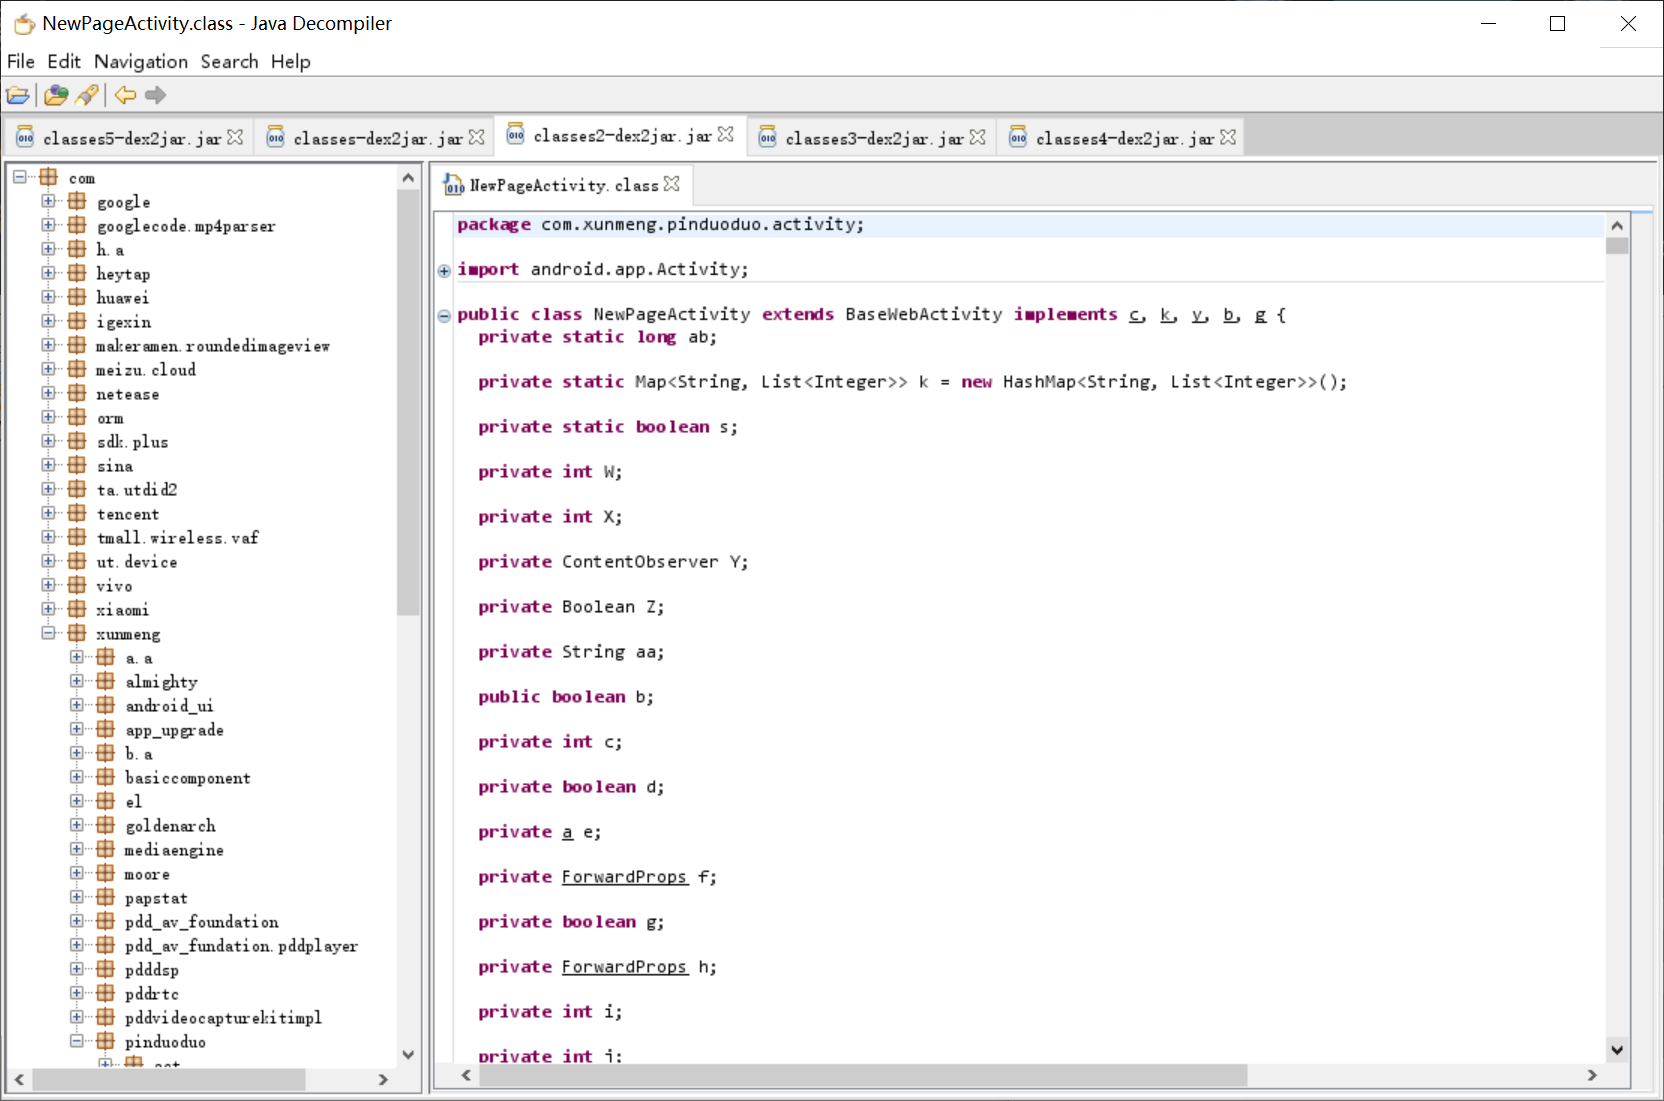The image size is (1664, 1101).
Task: Select the igexin package icon
Action: click(77, 321)
